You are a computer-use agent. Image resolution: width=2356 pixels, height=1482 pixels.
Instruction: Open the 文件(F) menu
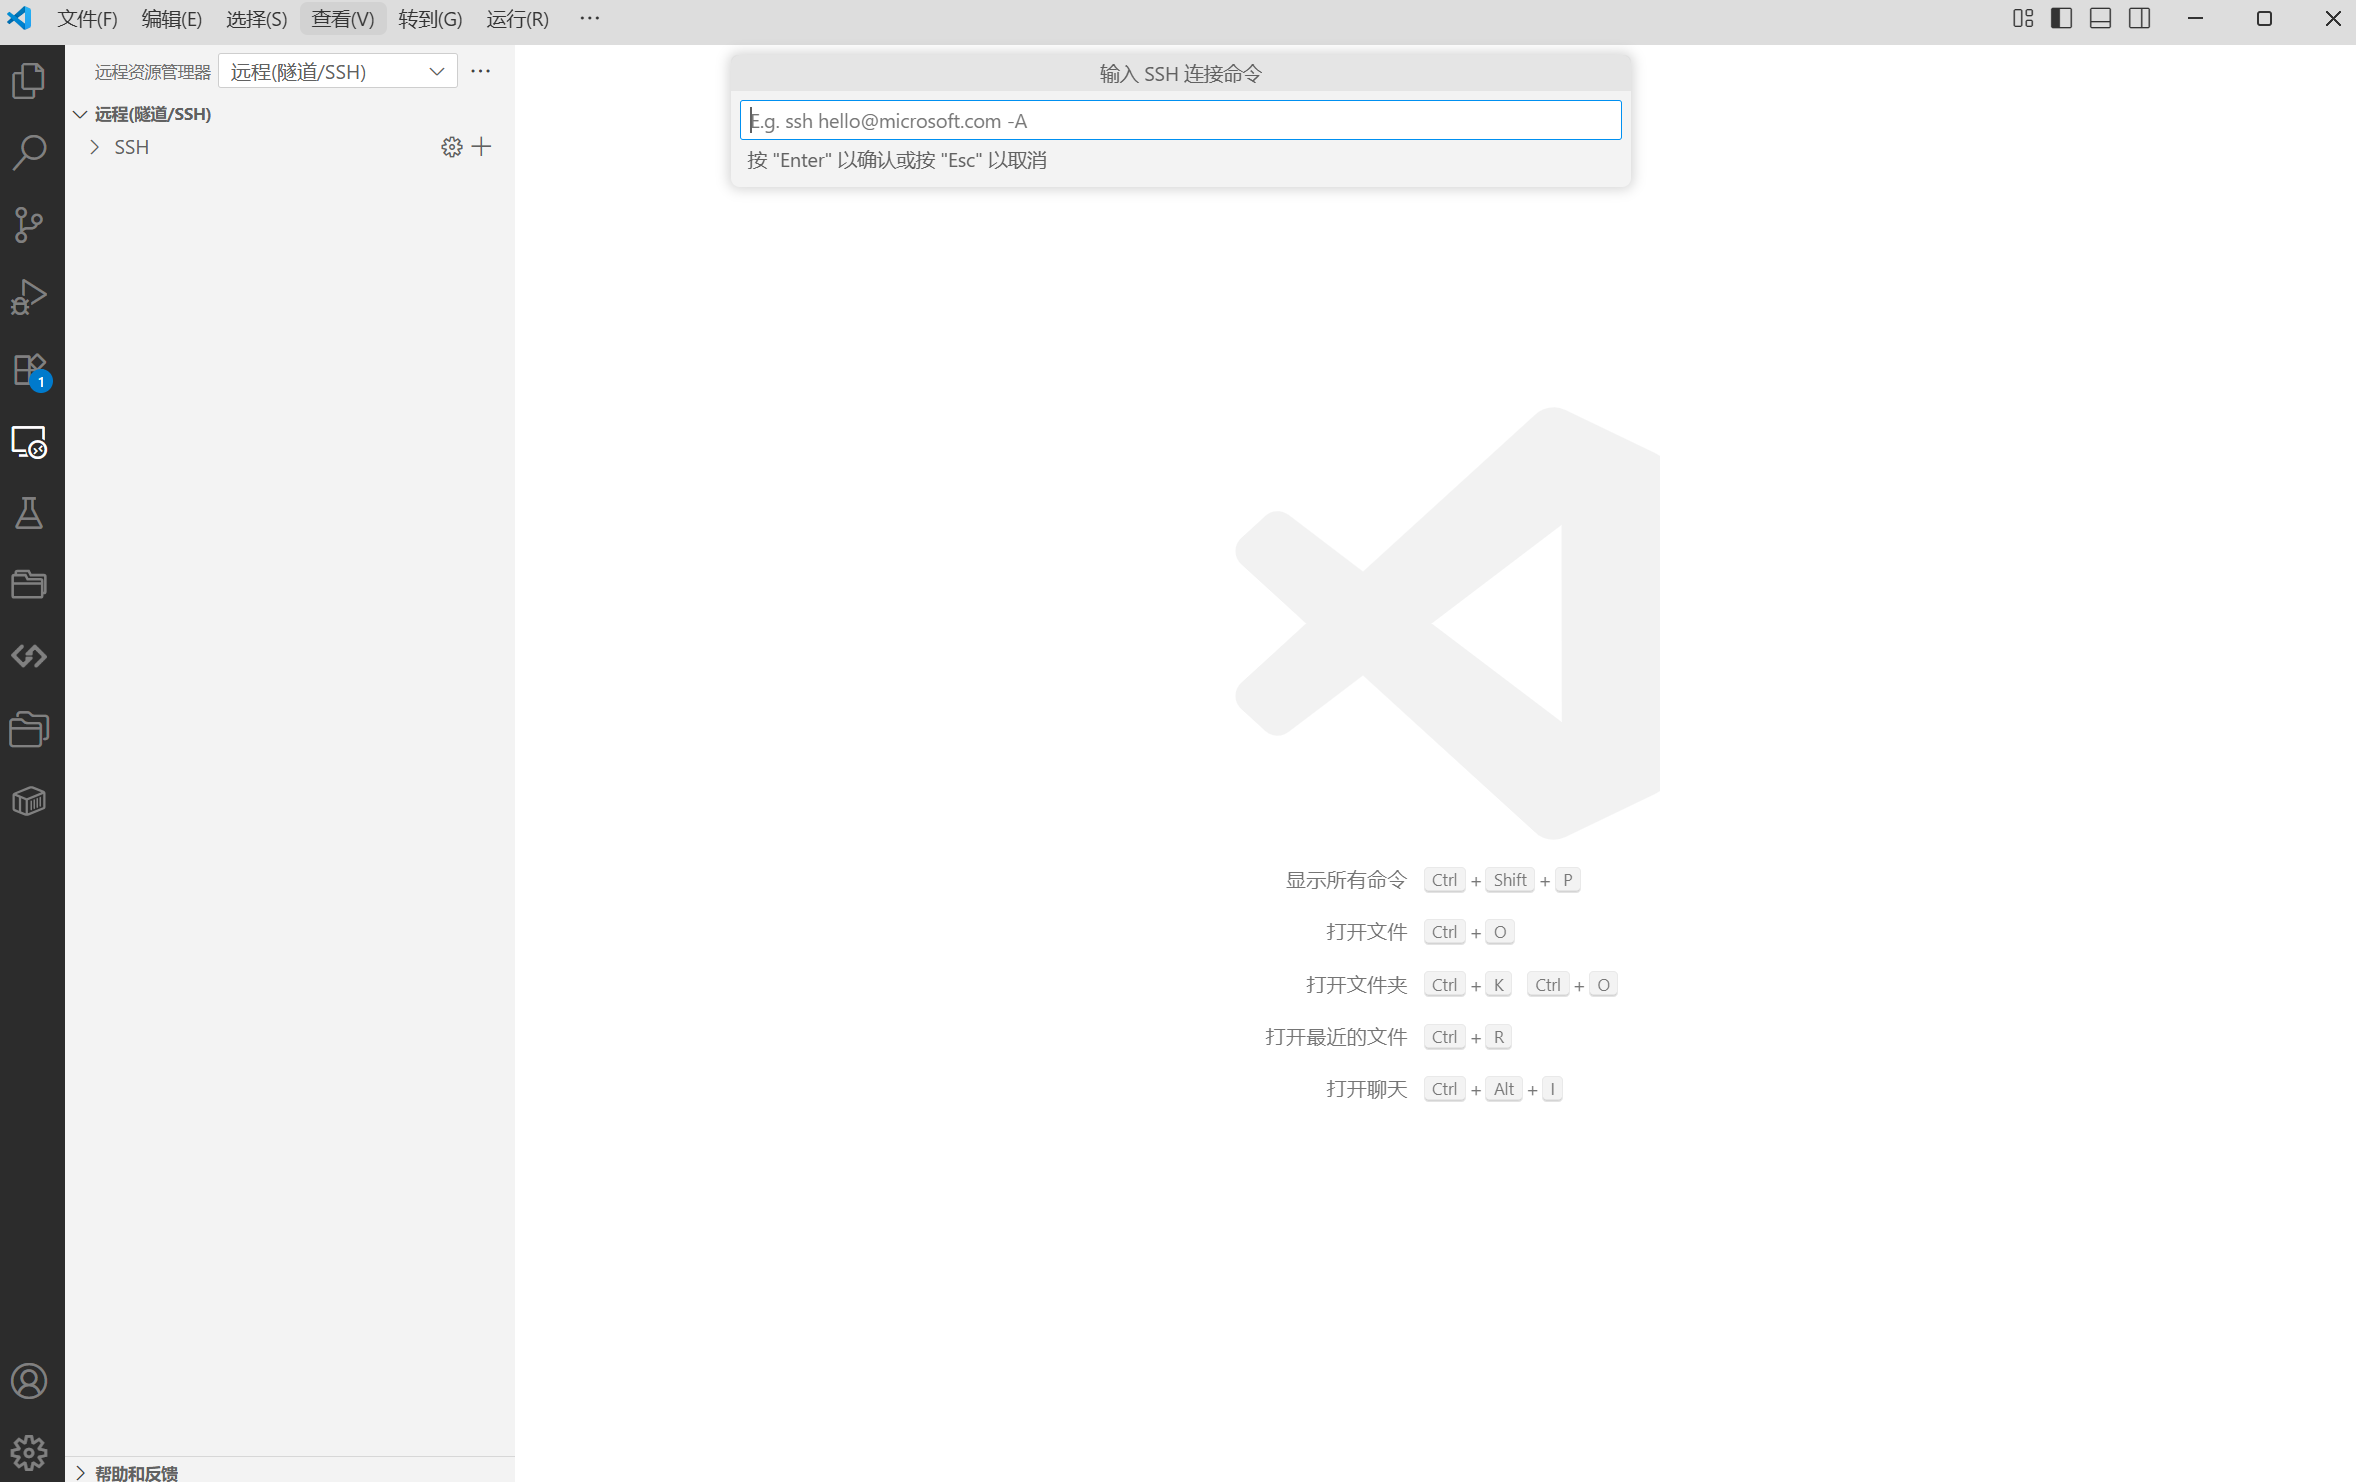pyautogui.click(x=87, y=19)
